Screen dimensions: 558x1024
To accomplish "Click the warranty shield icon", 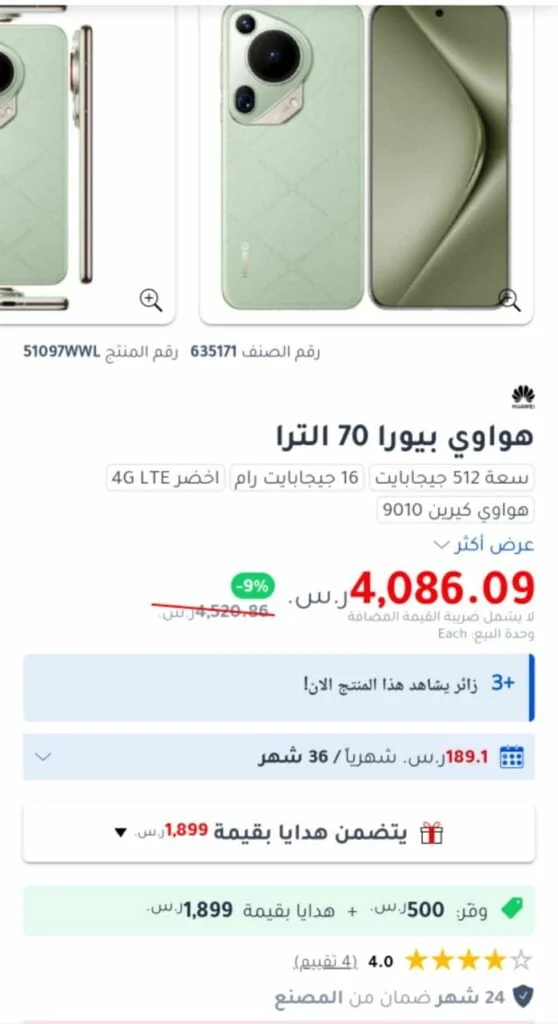I will (x=523, y=997).
